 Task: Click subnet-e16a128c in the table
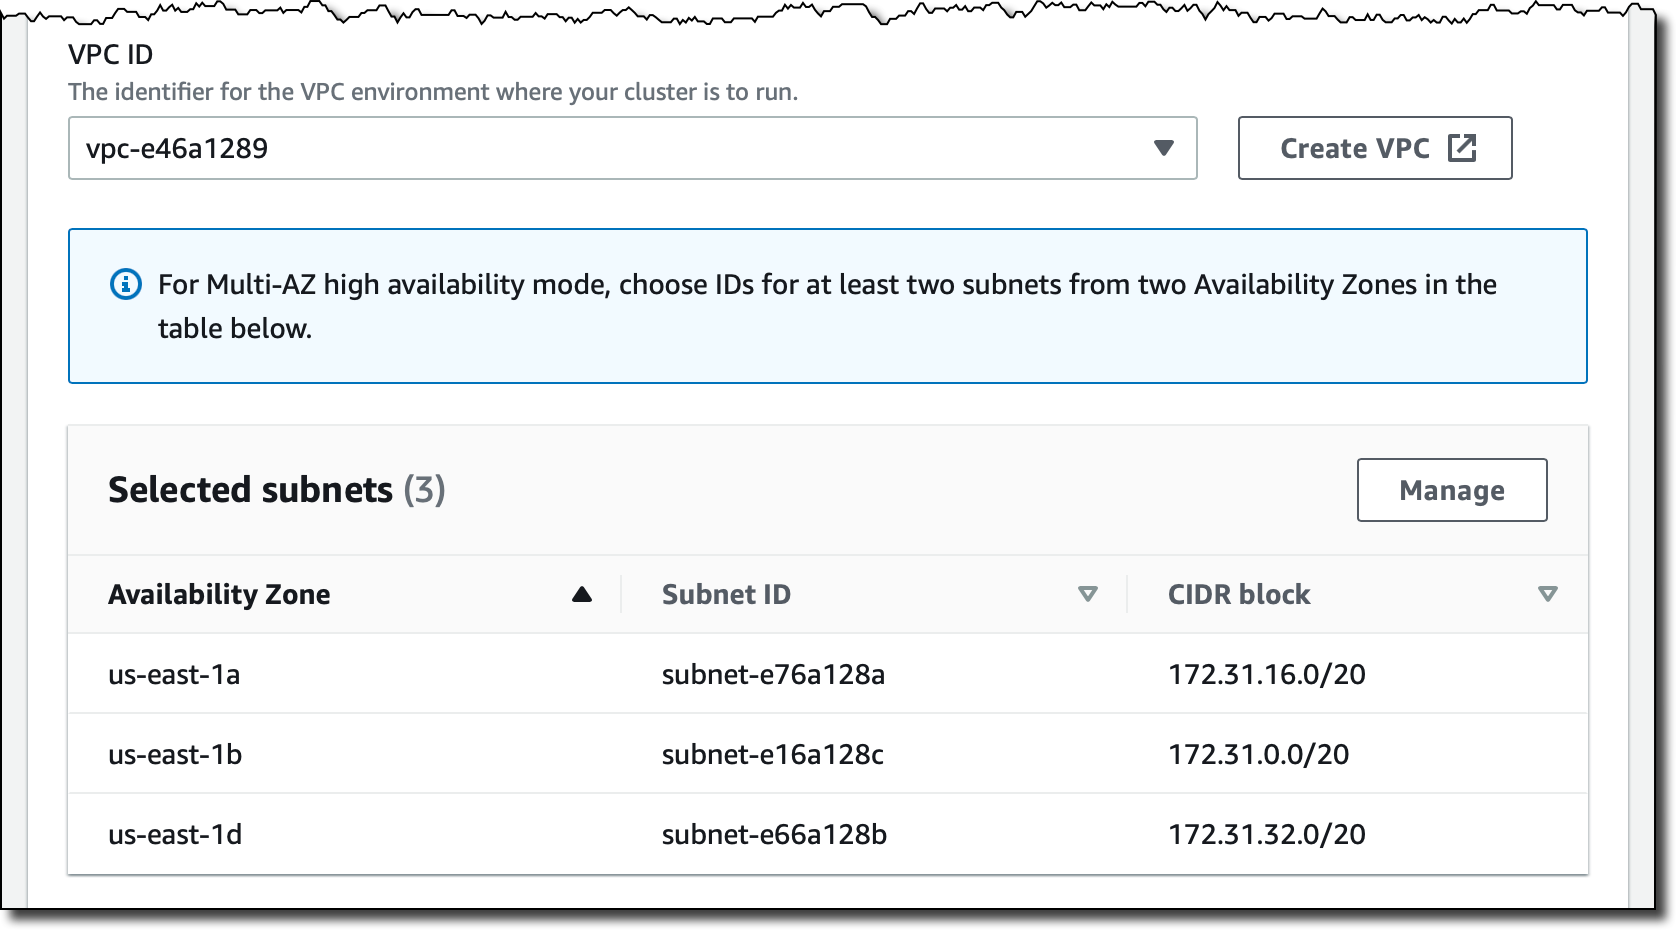click(773, 755)
